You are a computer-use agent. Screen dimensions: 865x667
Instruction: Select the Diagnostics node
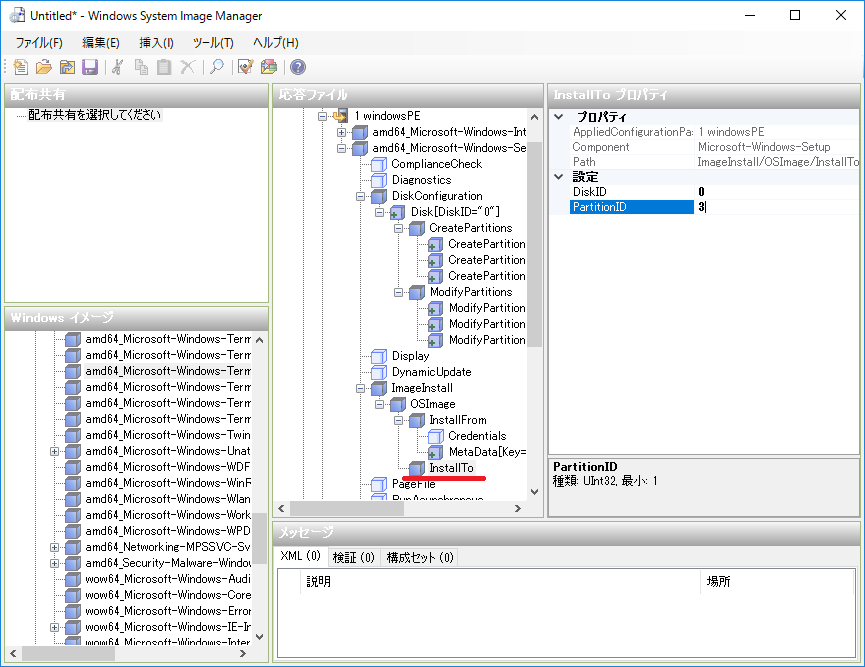tap(421, 180)
